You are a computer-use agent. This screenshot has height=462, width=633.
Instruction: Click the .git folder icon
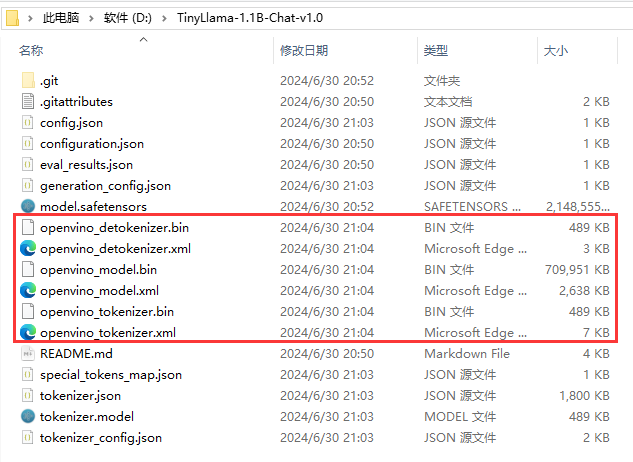(x=28, y=80)
